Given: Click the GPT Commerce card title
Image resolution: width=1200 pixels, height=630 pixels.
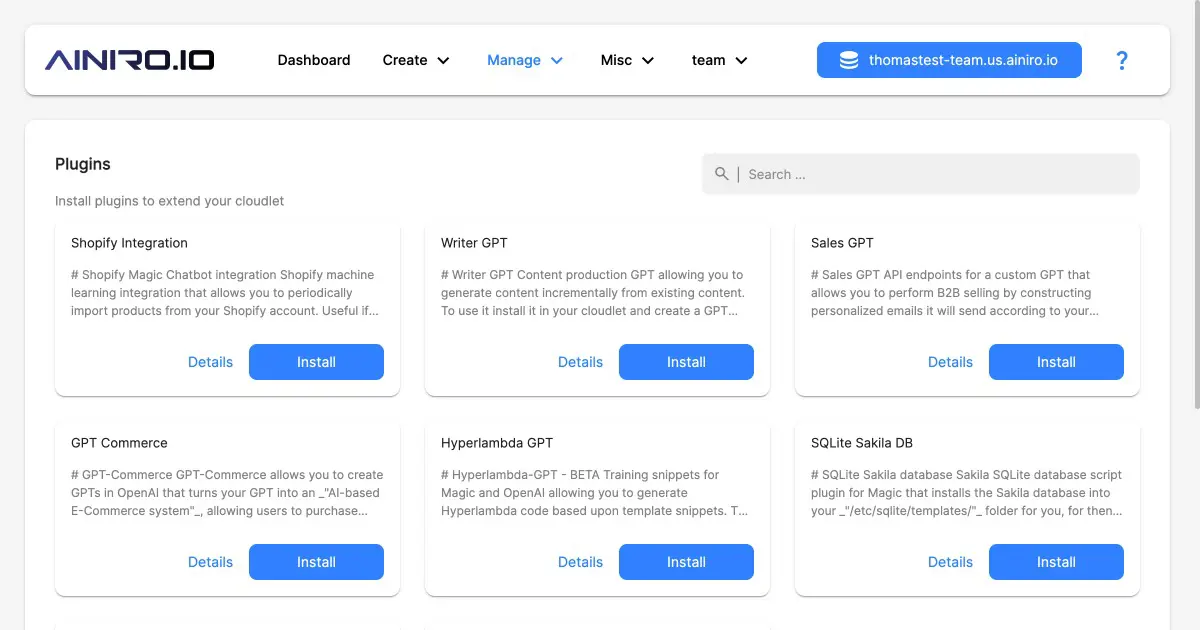Looking at the screenshot, I should (x=119, y=443).
